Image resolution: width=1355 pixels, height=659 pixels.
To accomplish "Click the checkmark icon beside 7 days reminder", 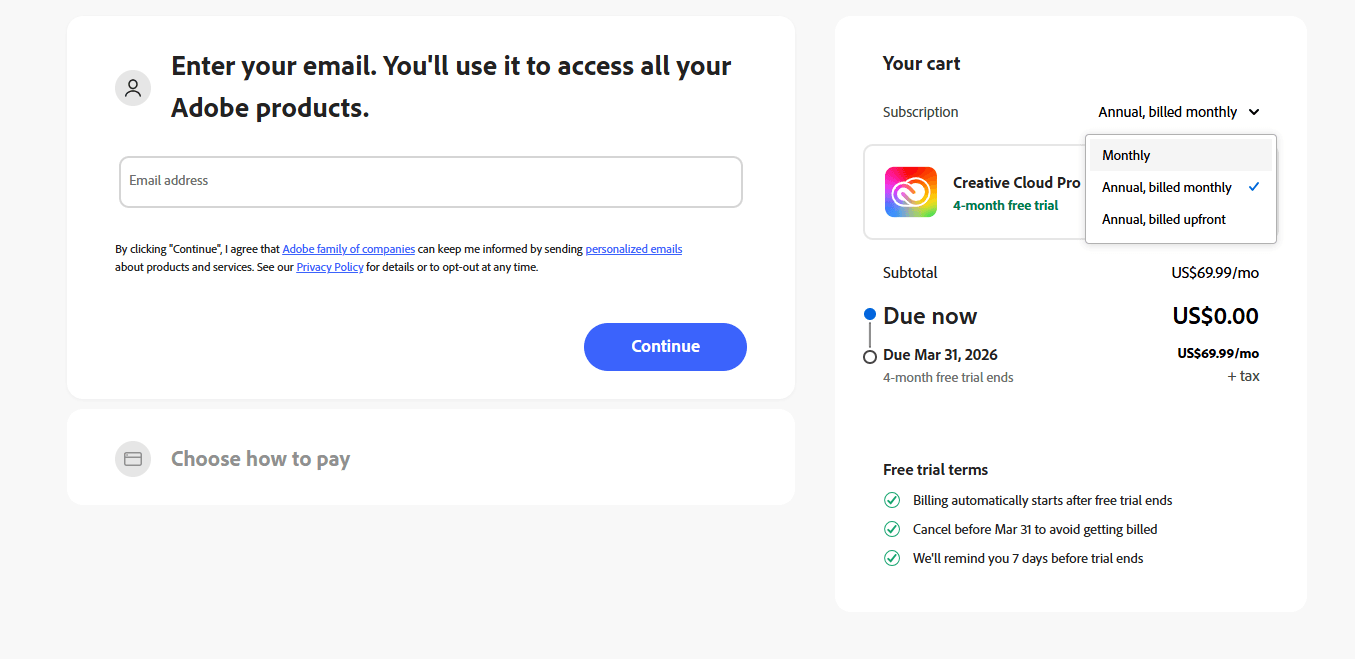I will (892, 558).
